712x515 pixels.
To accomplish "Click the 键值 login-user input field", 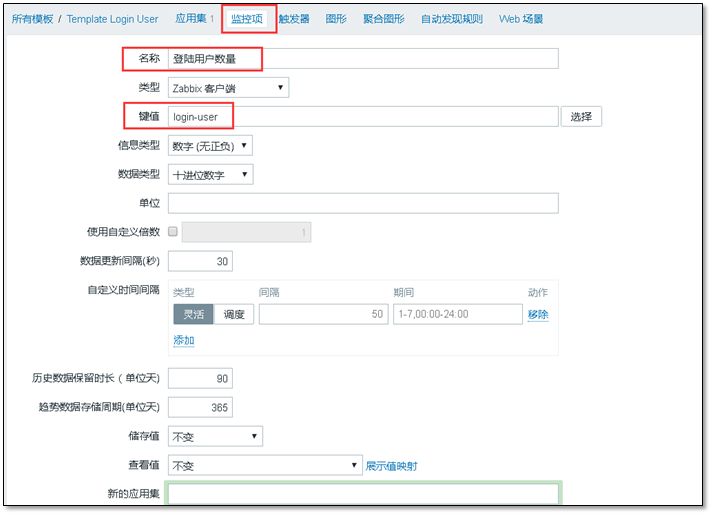I will click(363, 117).
